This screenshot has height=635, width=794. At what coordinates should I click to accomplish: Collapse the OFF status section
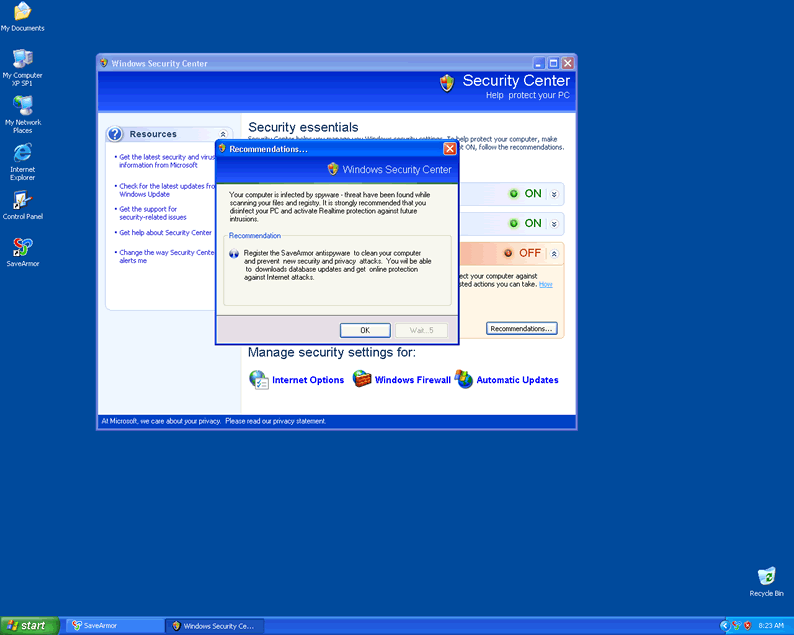555,254
